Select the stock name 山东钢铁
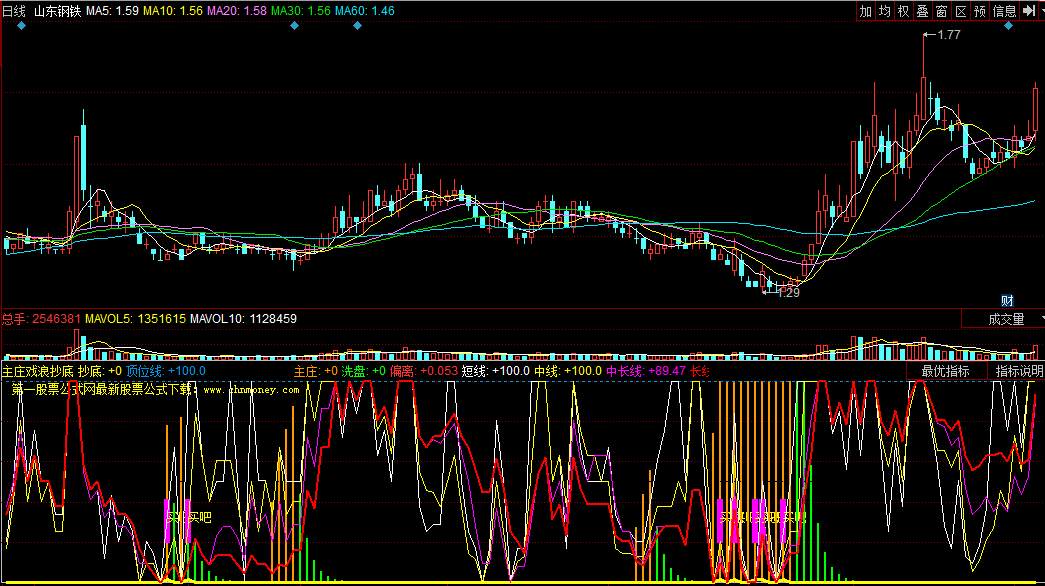Image resolution: width=1045 pixels, height=586 pixels. coord(57,11)
